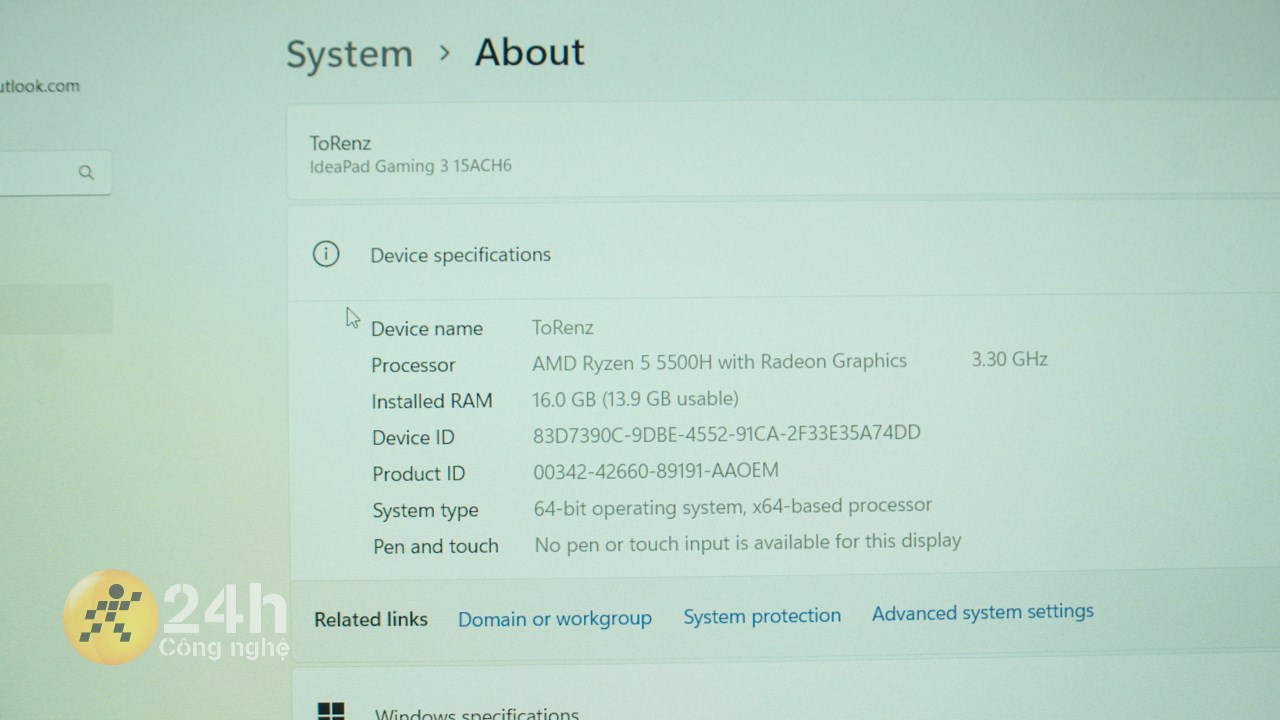Click the device name value ToRenz
1280x720 pixels.
click(563, 327)
